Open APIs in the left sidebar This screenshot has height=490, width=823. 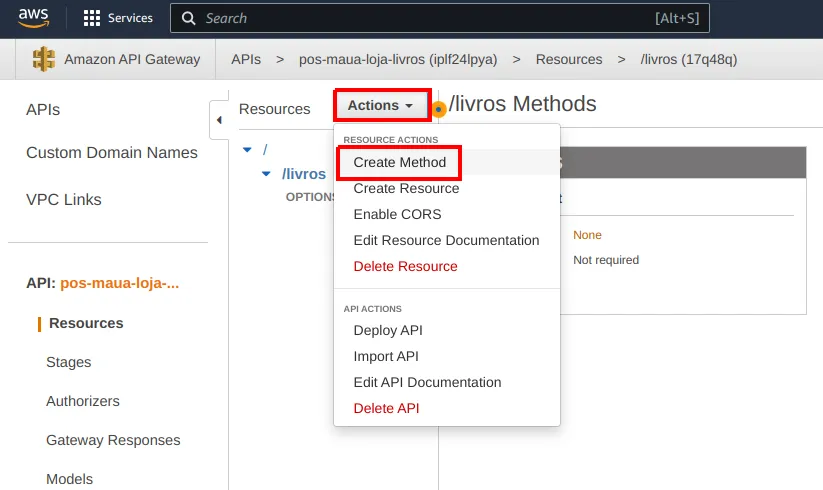[43, 110]
